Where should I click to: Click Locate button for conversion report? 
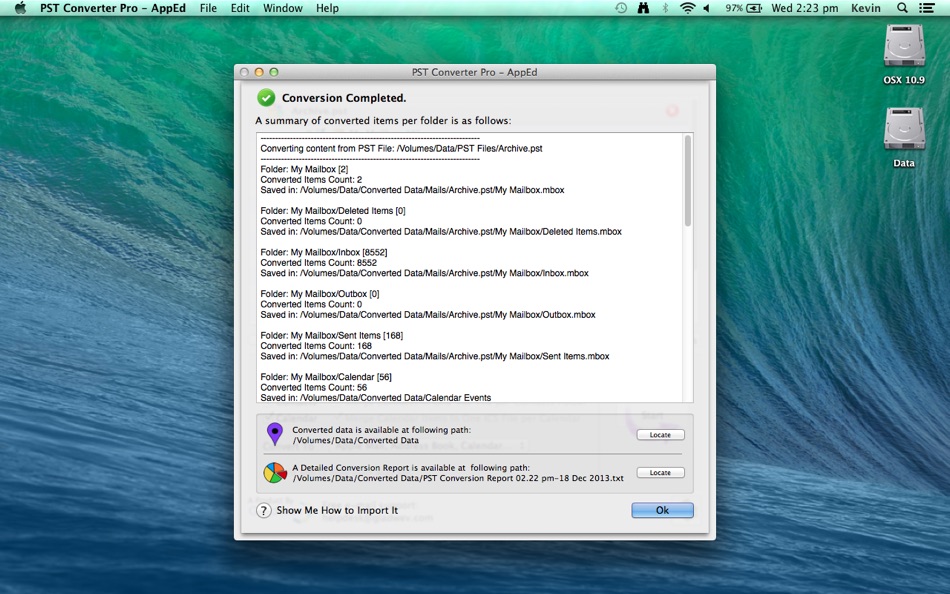click(660, 472)
